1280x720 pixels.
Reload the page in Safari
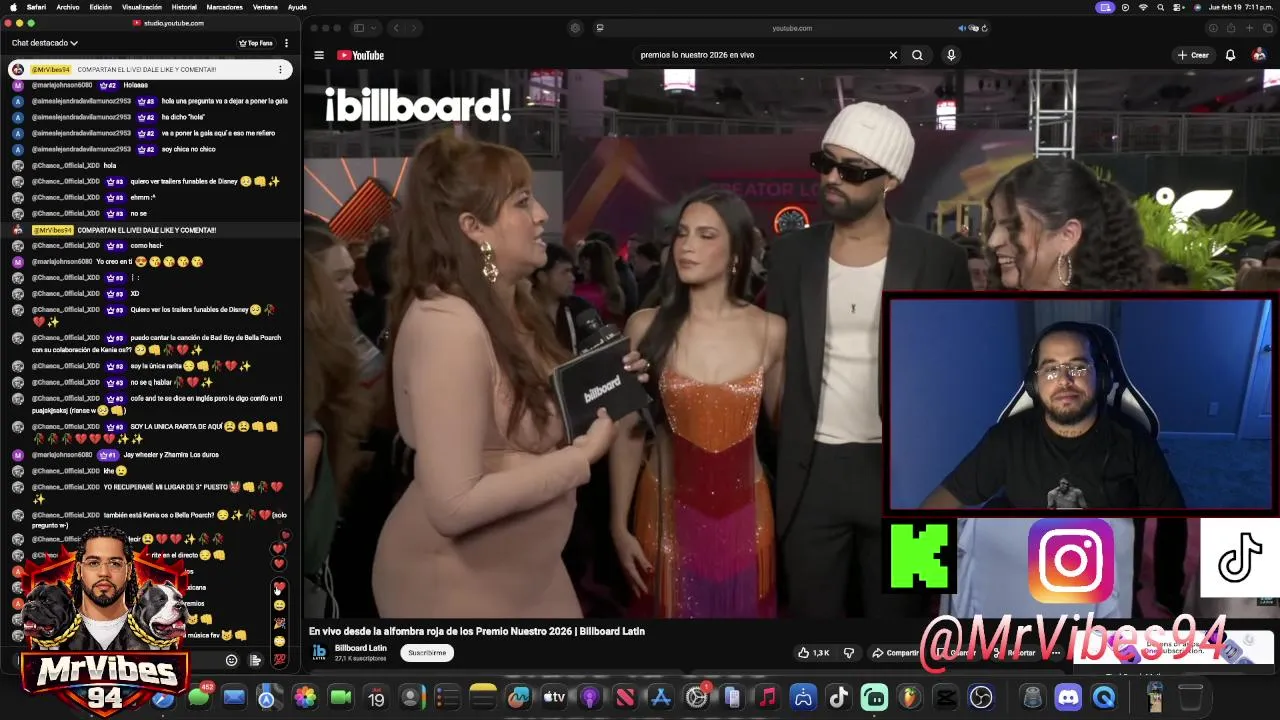click(984, 28)
